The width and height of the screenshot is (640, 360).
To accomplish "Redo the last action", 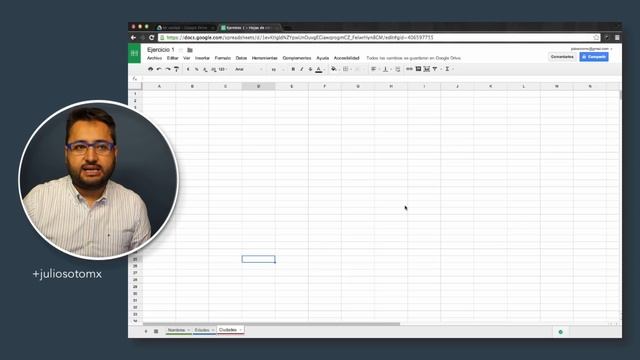I will pyautogui.click(x=168, y=69).
